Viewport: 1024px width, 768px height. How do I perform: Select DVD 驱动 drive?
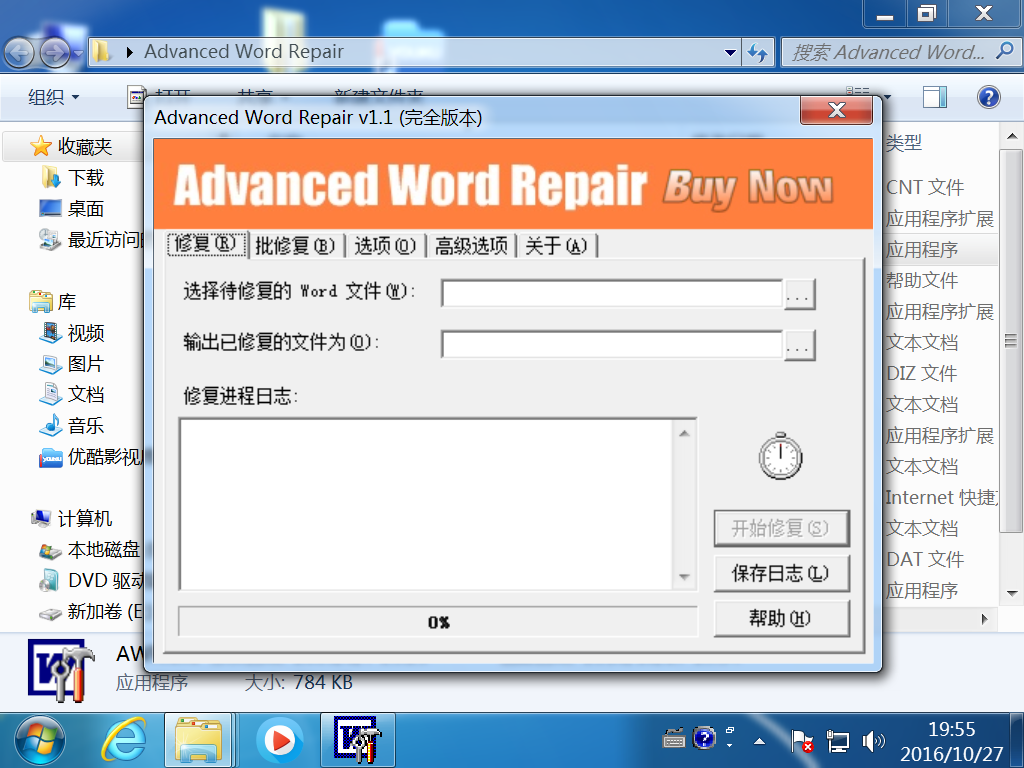91,581
